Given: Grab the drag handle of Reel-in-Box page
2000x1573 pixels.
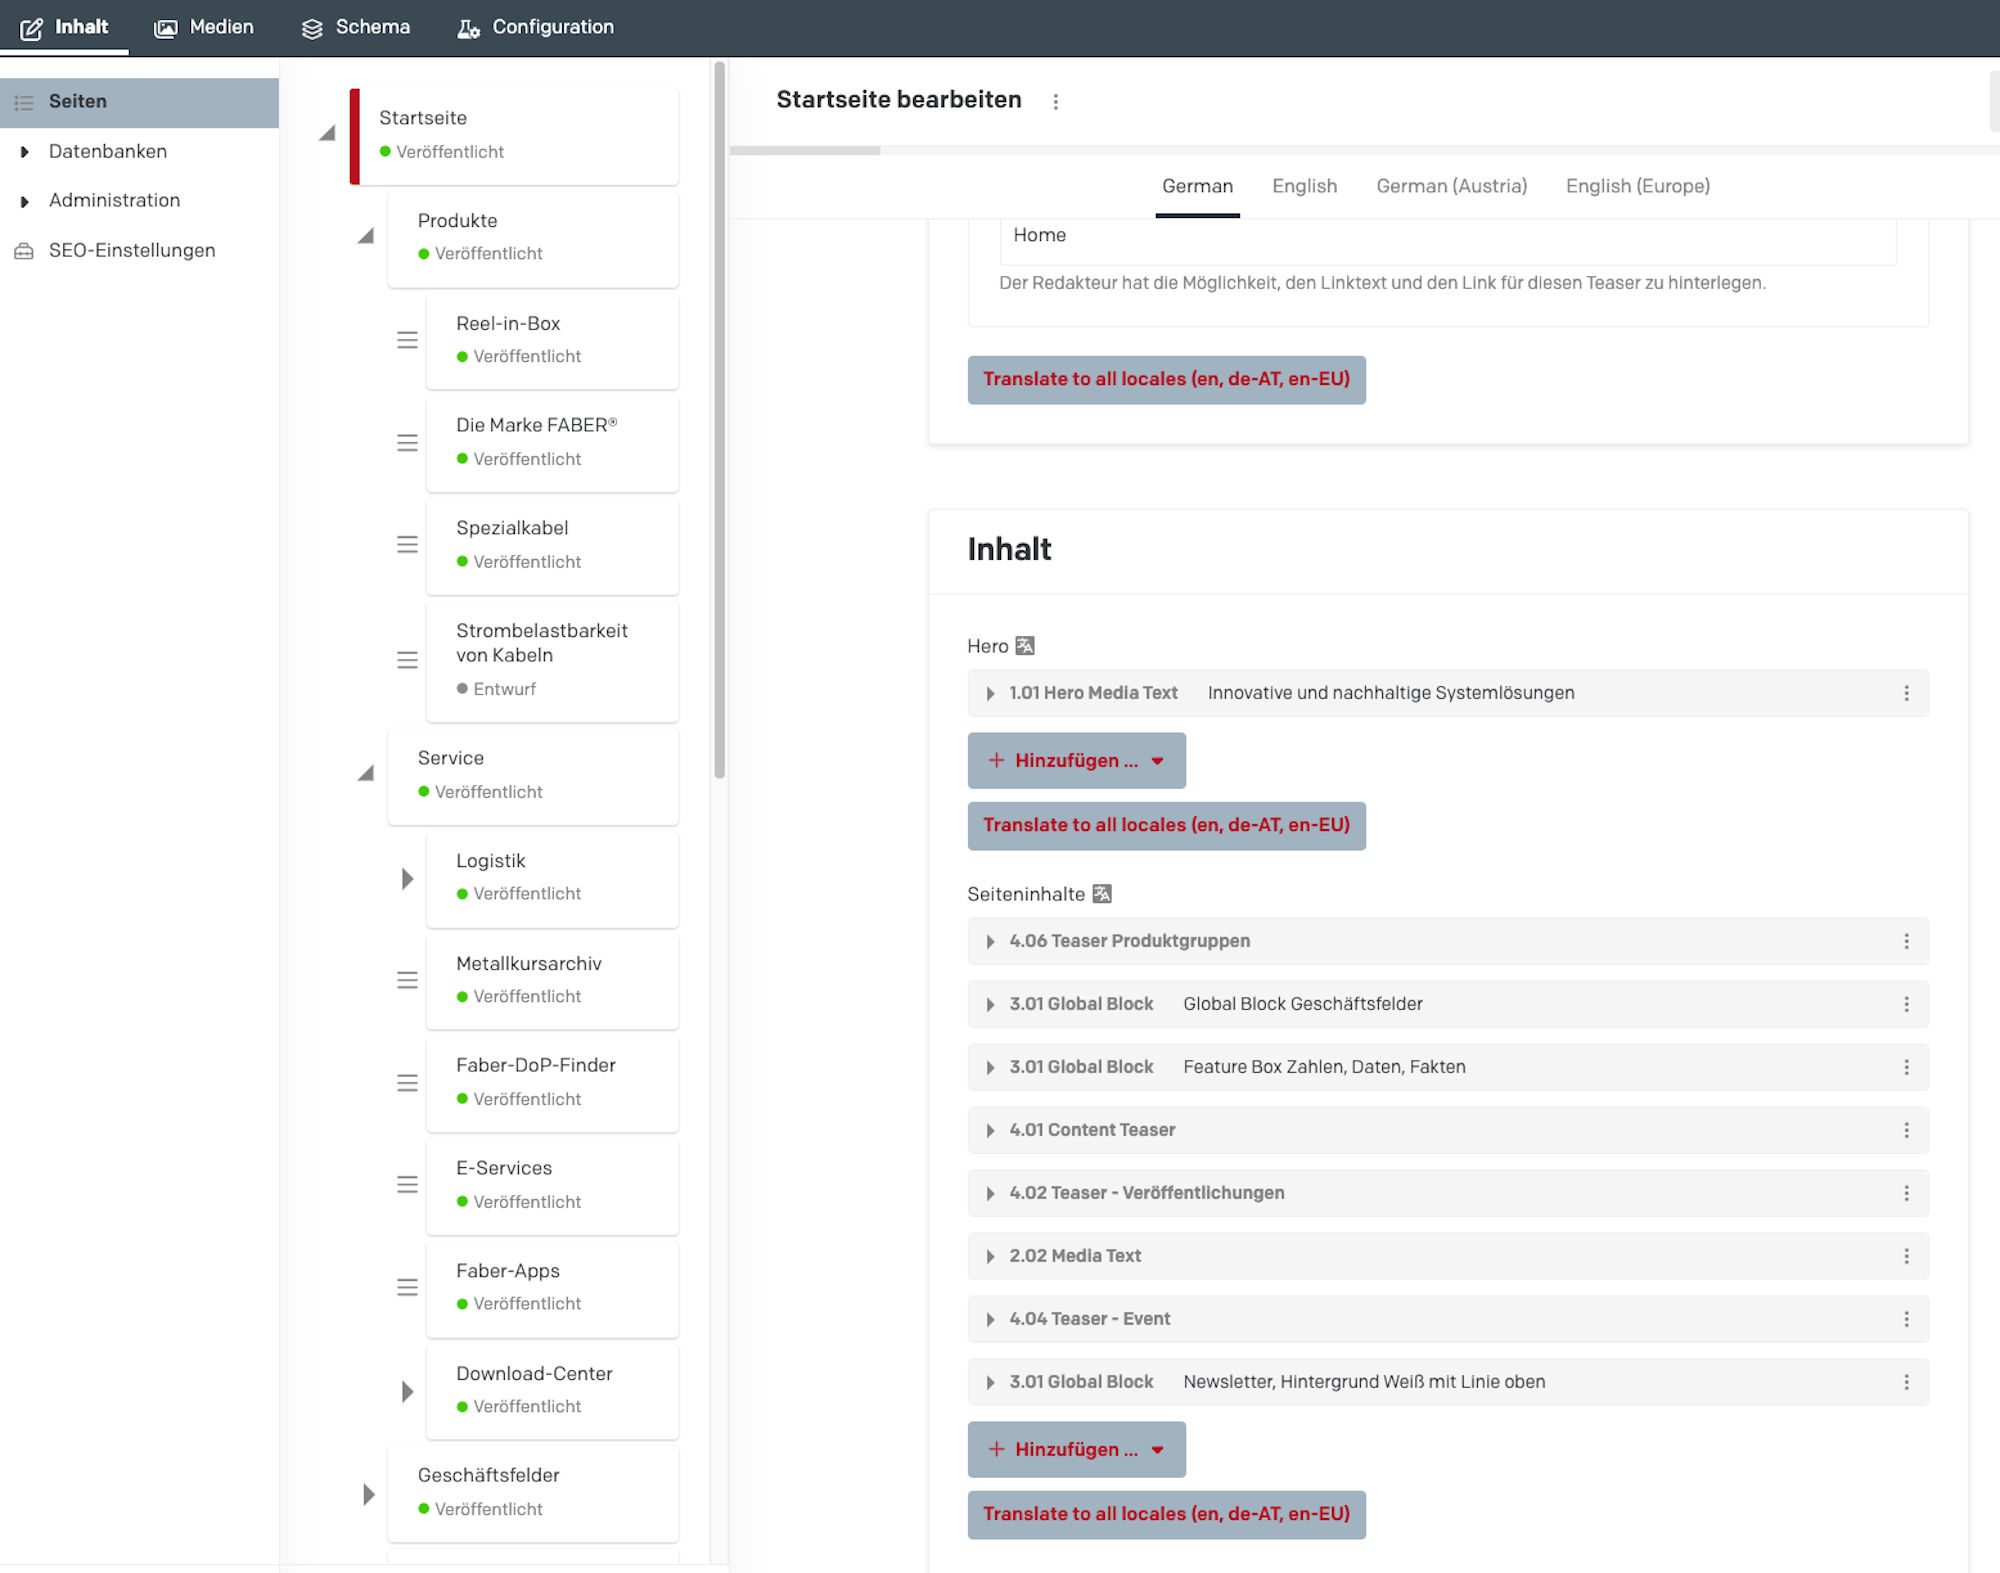Looking at the screenshot, I should (407, 340).
